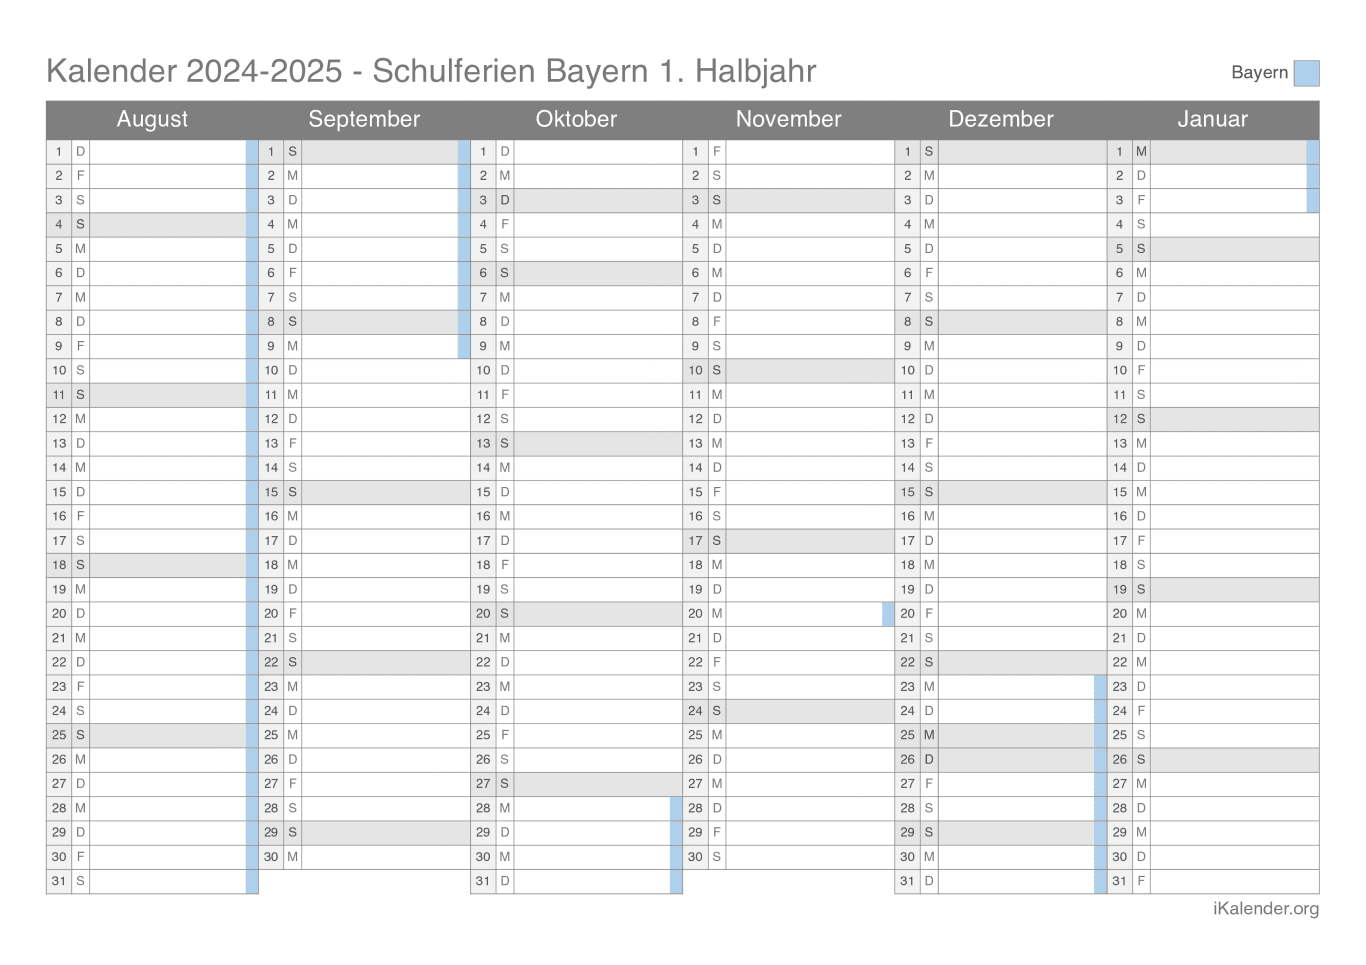This screenshot has height=965, width=1366.
Task: Select November 15 row
Action: click(x=788, y=492)
